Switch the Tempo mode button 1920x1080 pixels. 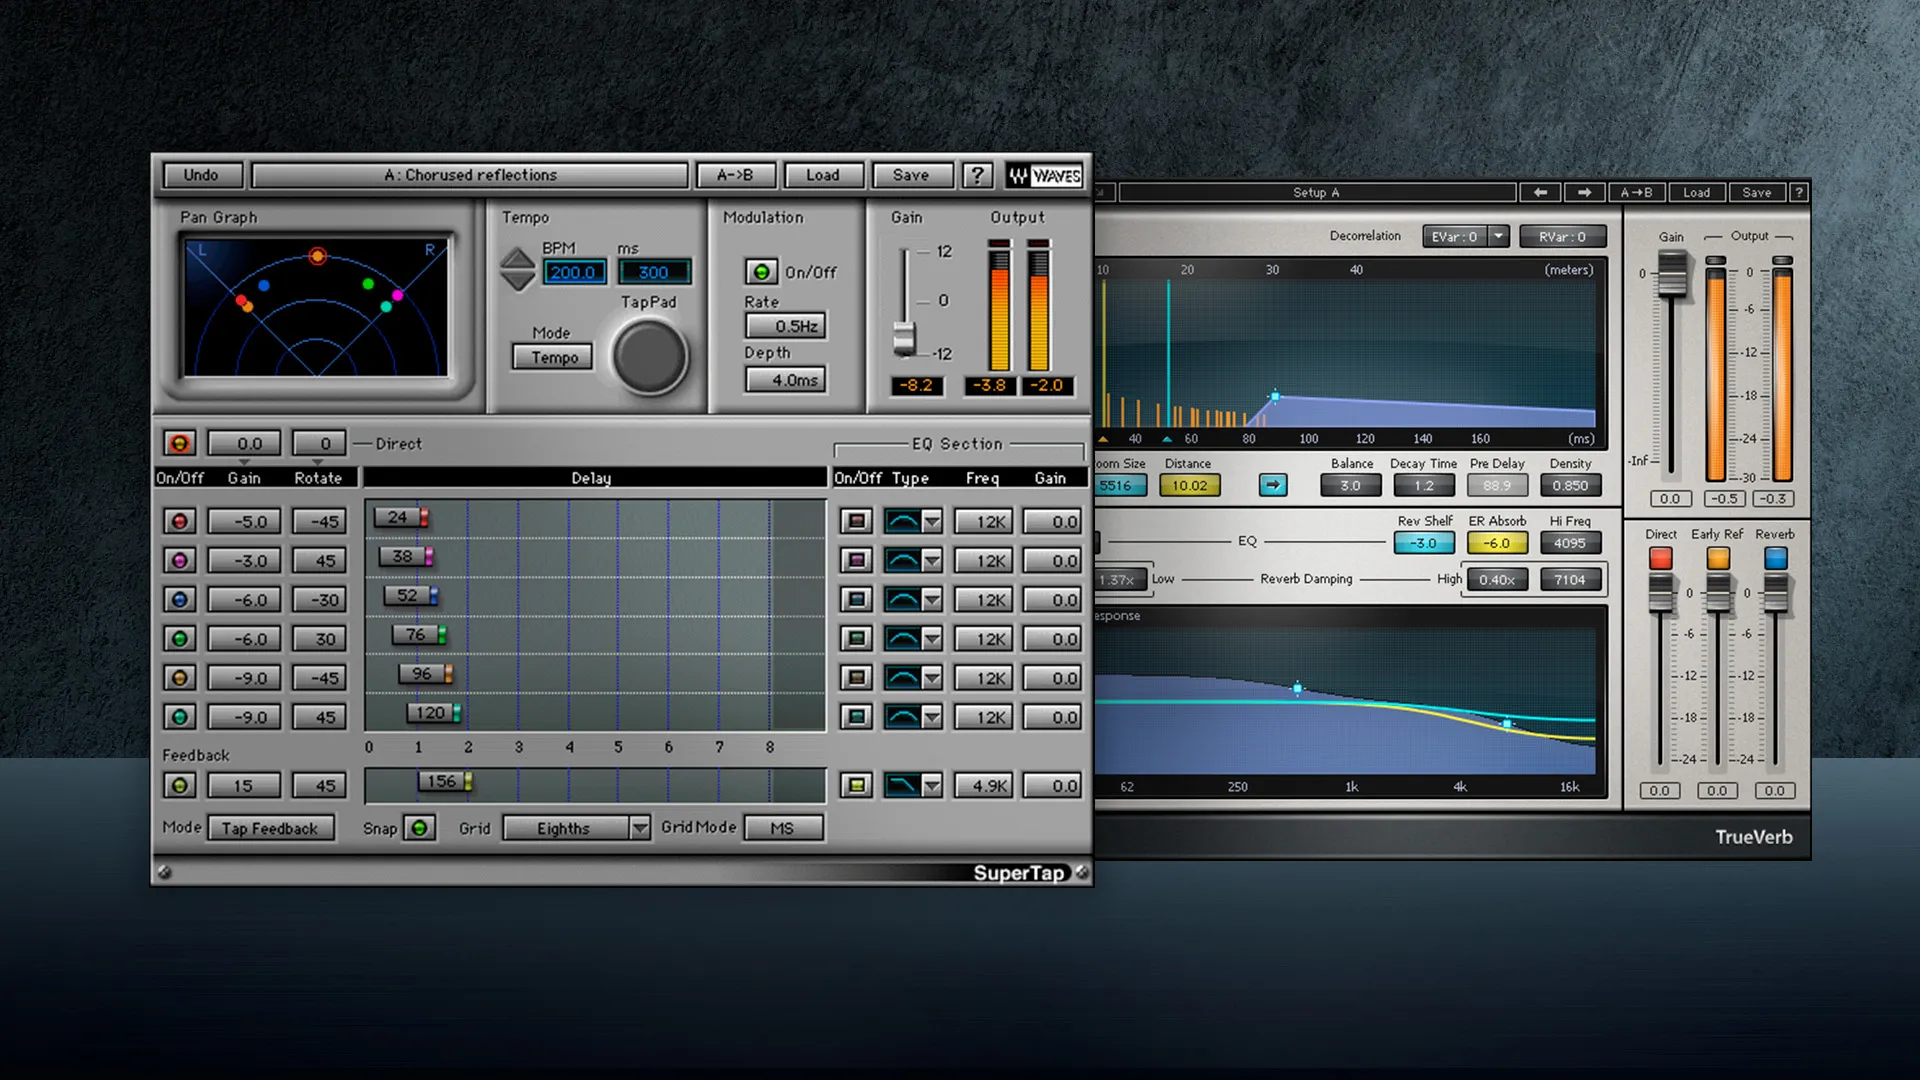[554, 357]
